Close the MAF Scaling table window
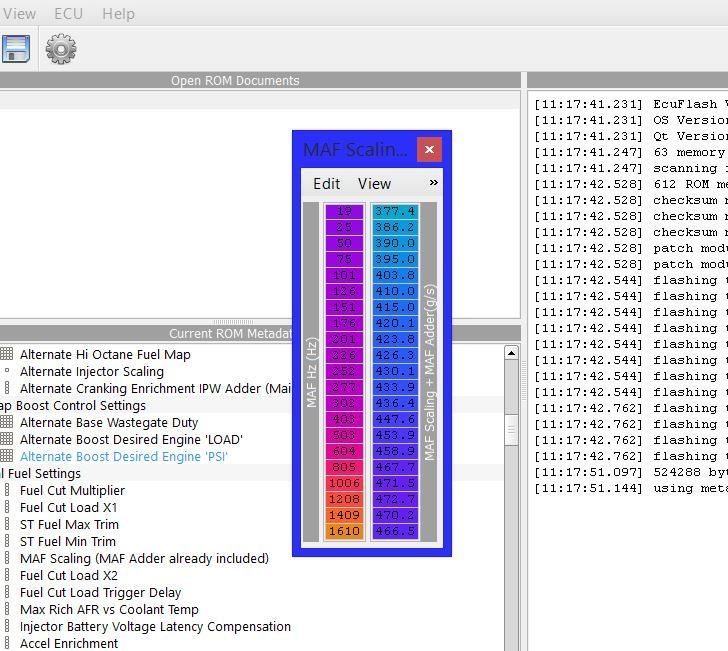The image size is (728, 651). point(429,149)
